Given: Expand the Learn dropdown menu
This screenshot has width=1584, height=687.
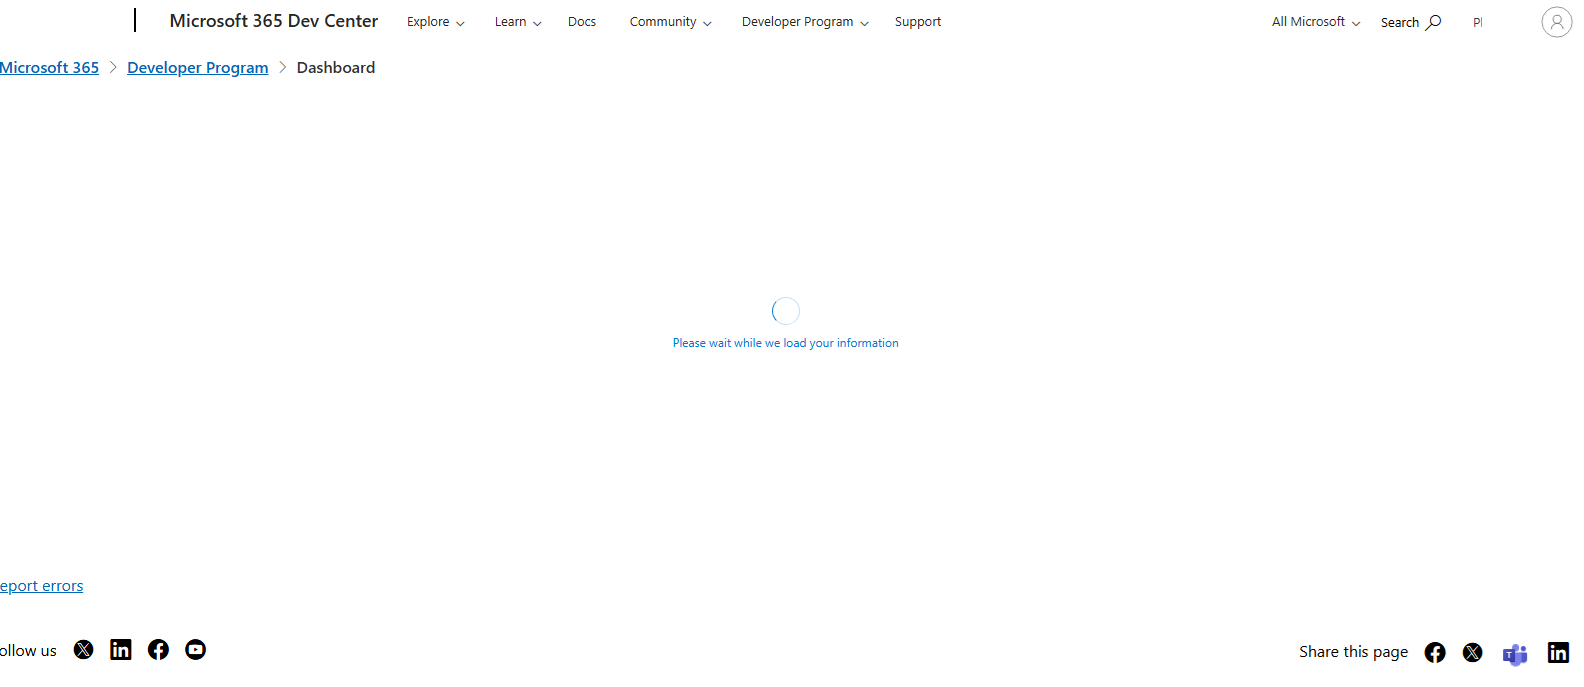Looking at the screenshot, I should point(518,22).
